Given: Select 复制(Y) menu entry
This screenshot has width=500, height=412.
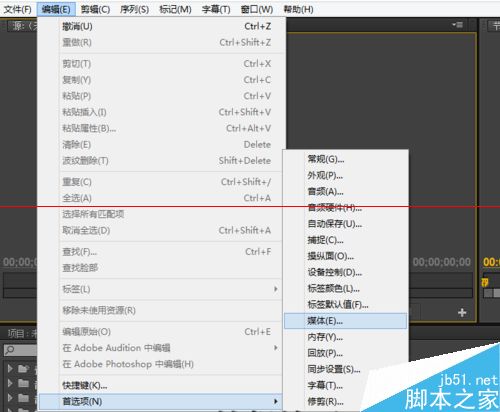Looking at the screenshot, I should (162, 80).
